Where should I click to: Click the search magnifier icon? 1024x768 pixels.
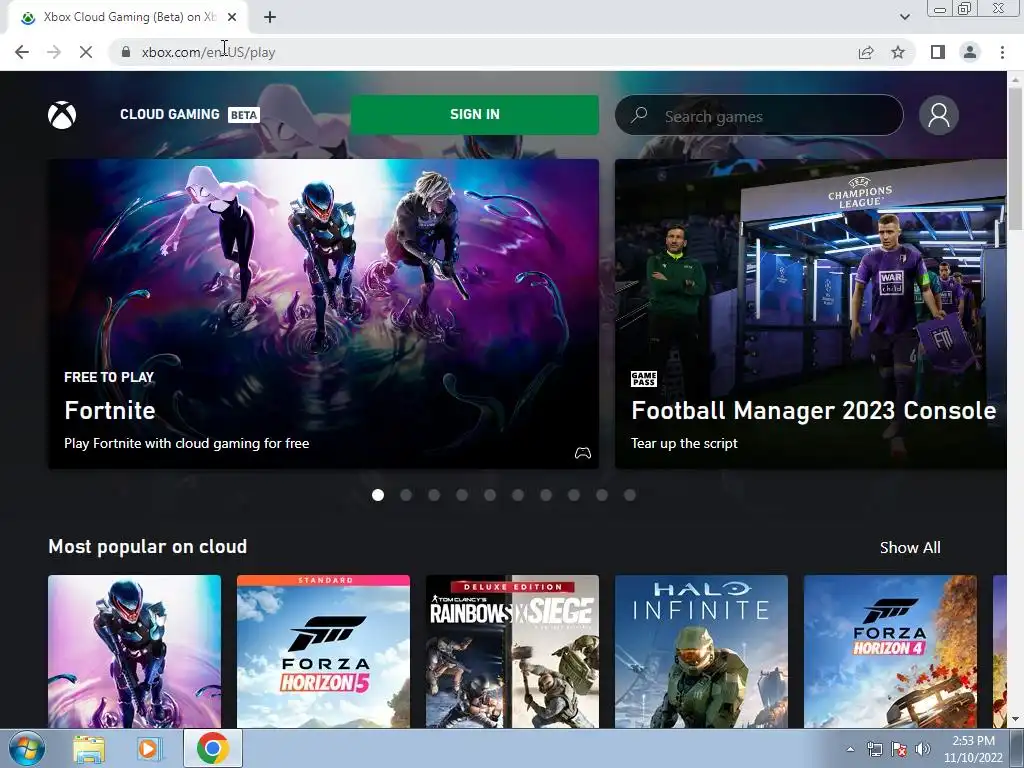[x=639, y=115]
